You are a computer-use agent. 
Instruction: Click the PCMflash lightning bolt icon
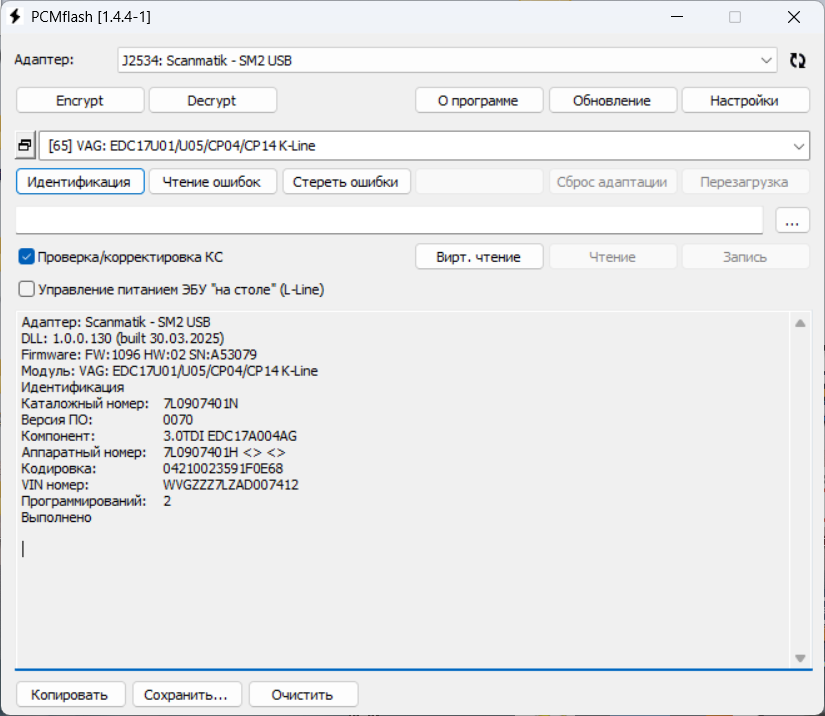pyautogui.click(x=15, y=17)
